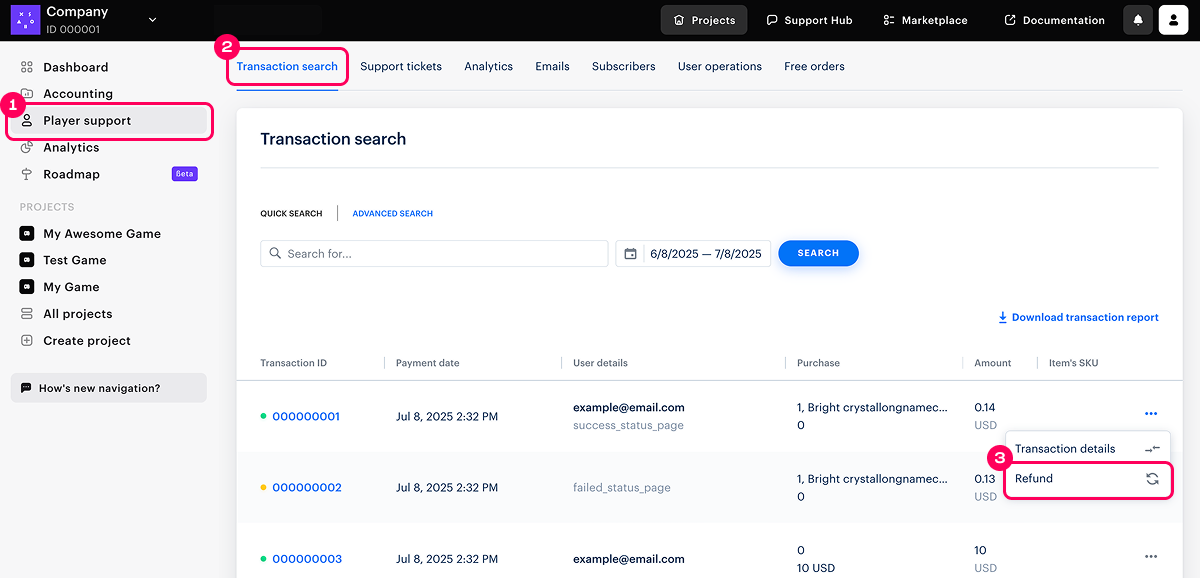Screen dimensions: 1200x578
Task: Open the user profile avatar icon
Action: (x=1173, y=20)
